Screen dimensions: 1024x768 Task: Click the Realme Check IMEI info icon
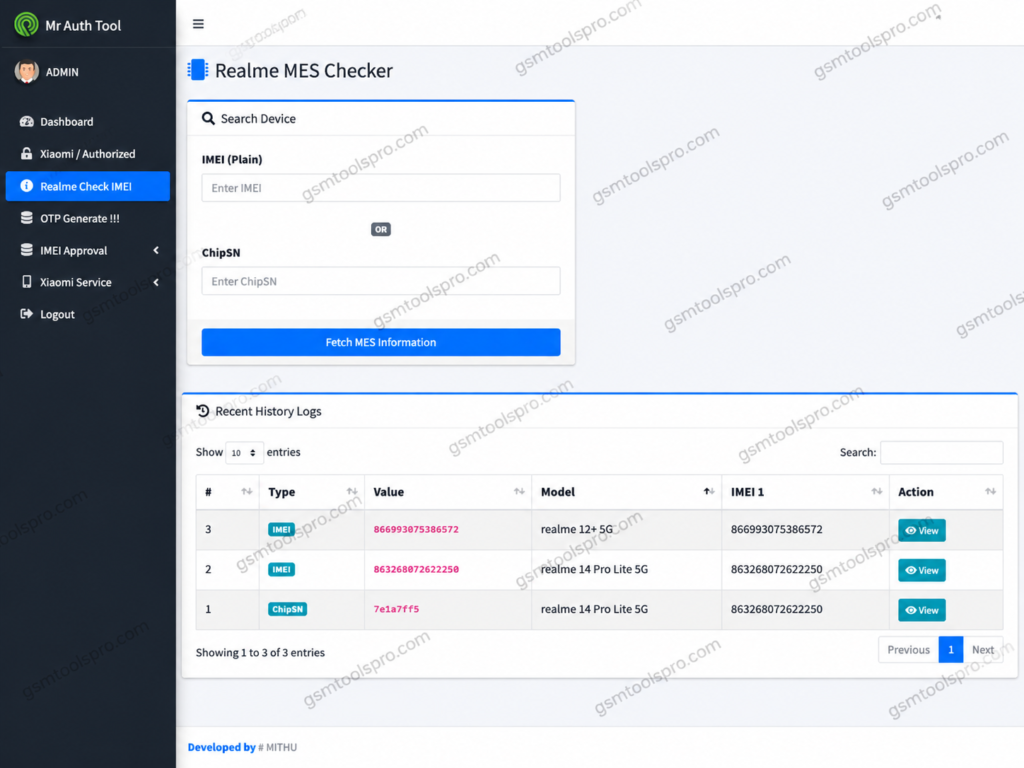coord(27,186)
